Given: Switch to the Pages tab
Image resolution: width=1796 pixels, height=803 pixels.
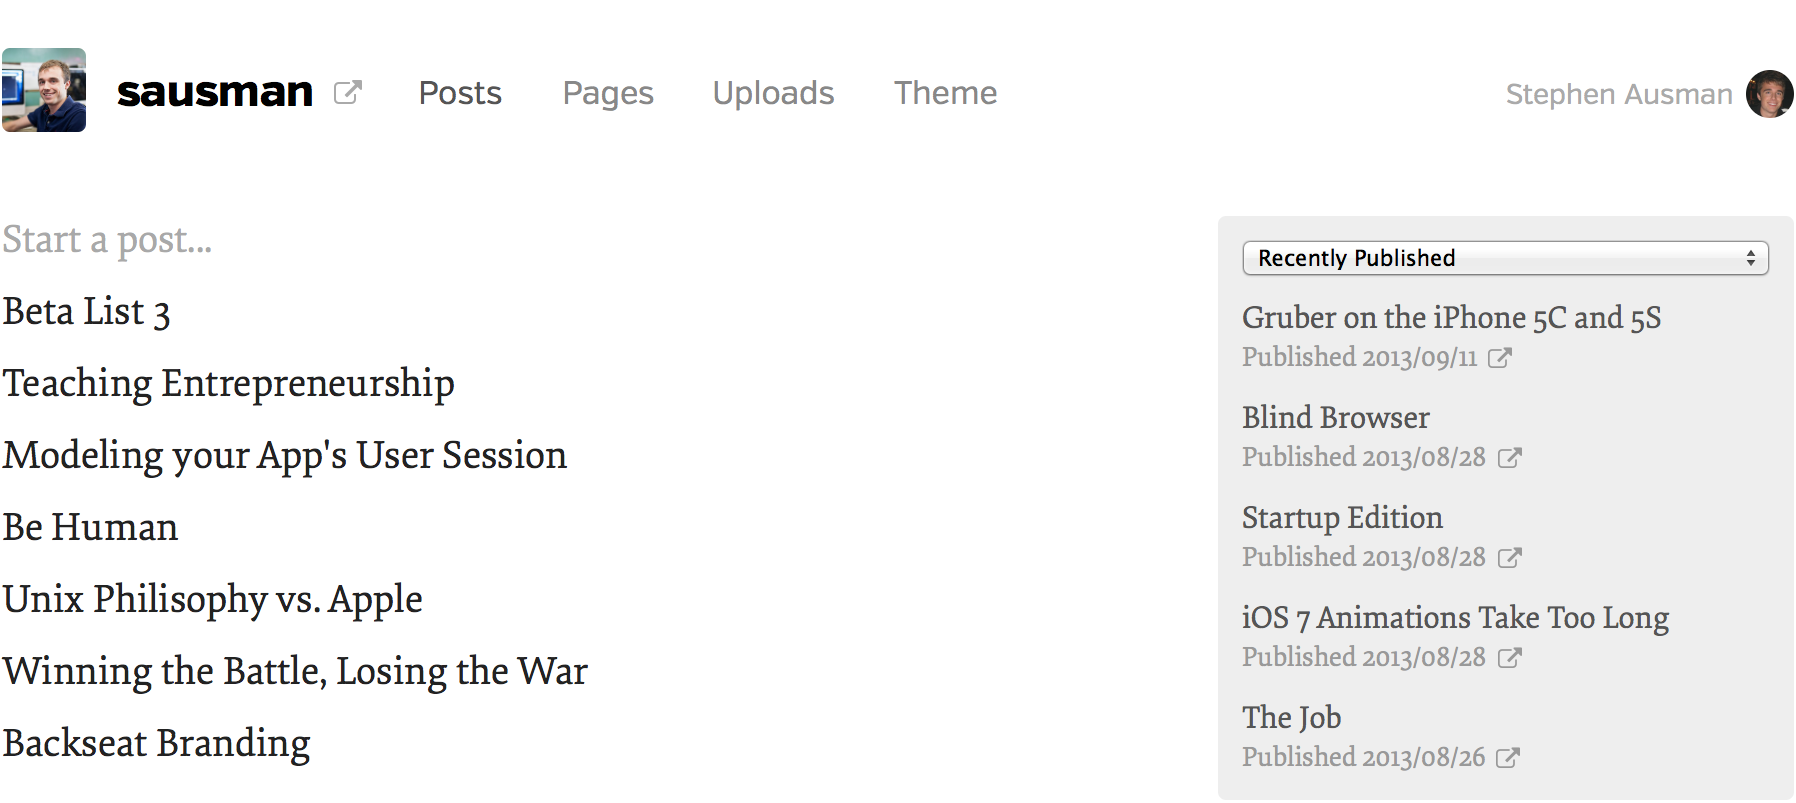Looking at the screenshot, I should coord(608,93).
